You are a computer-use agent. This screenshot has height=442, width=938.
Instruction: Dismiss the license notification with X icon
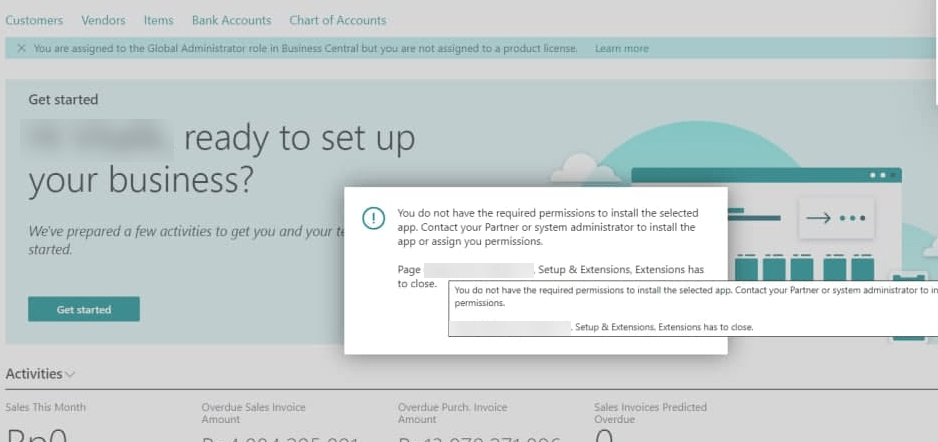coord(21,48)
